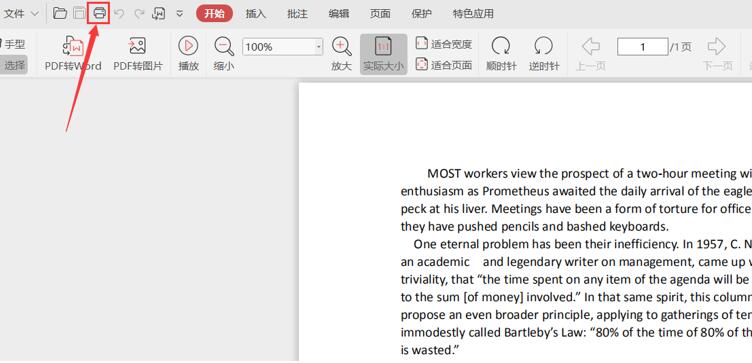Image resolution: width=752 pixels, height=363 pixels.
Task: Switch to the 特色应用 tab
Action: (473, 14)
